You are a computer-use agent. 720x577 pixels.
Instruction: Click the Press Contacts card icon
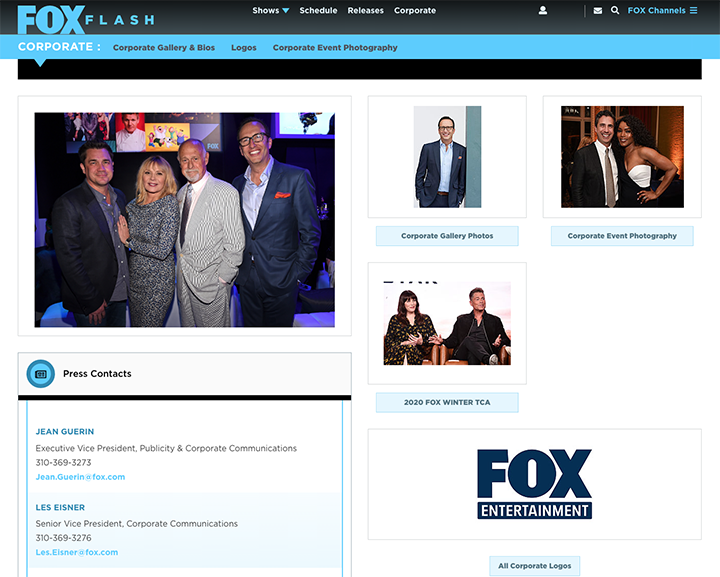(41, 374)
